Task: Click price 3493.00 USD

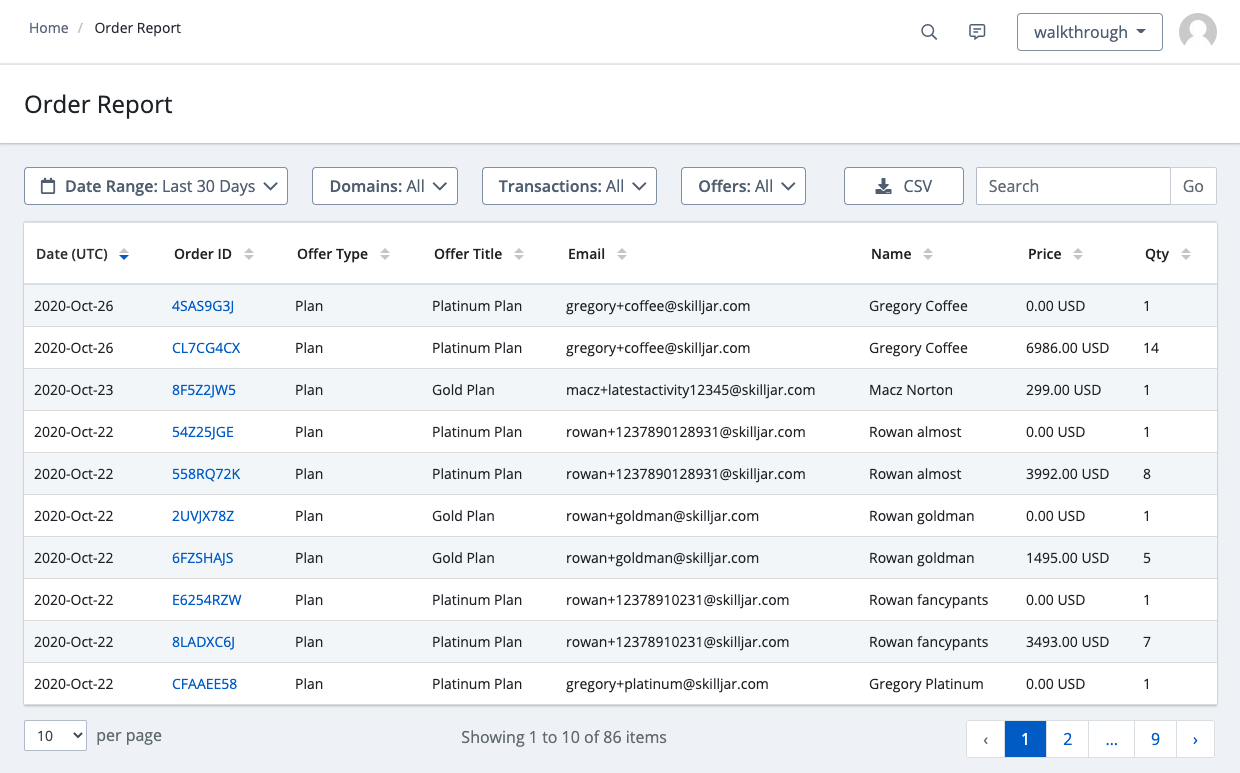Action: 1067,642
